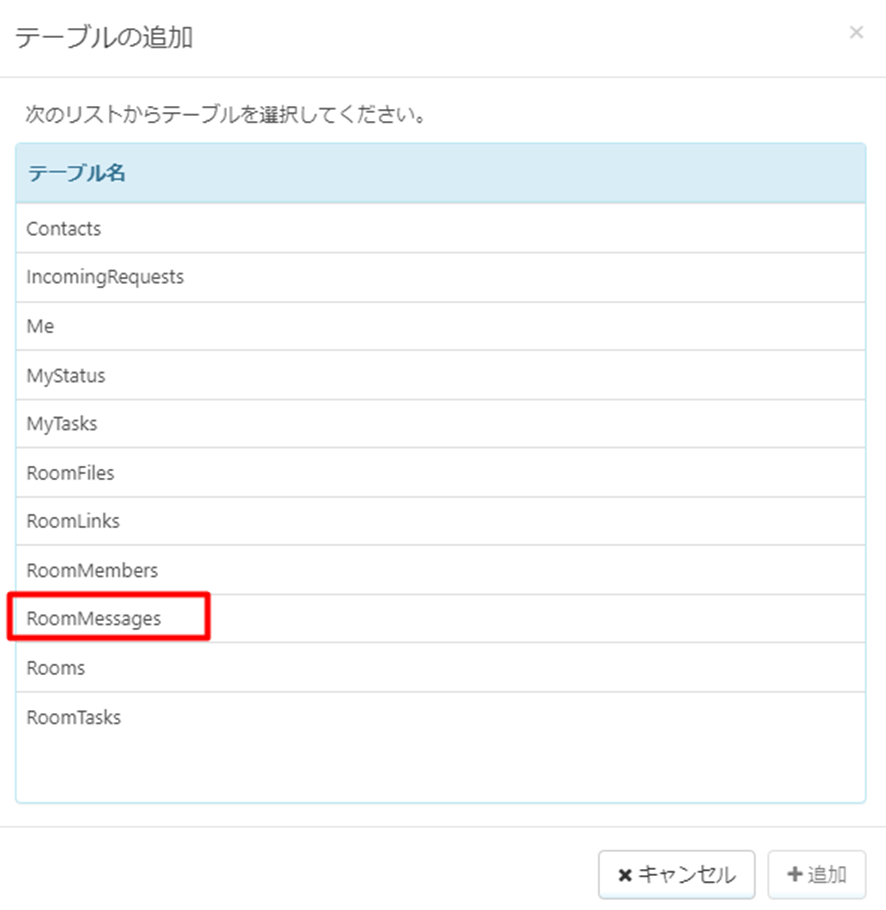Select the highlighted RoomMessages table
This screenshot has width=886, height=910.
tap(94, 619)
